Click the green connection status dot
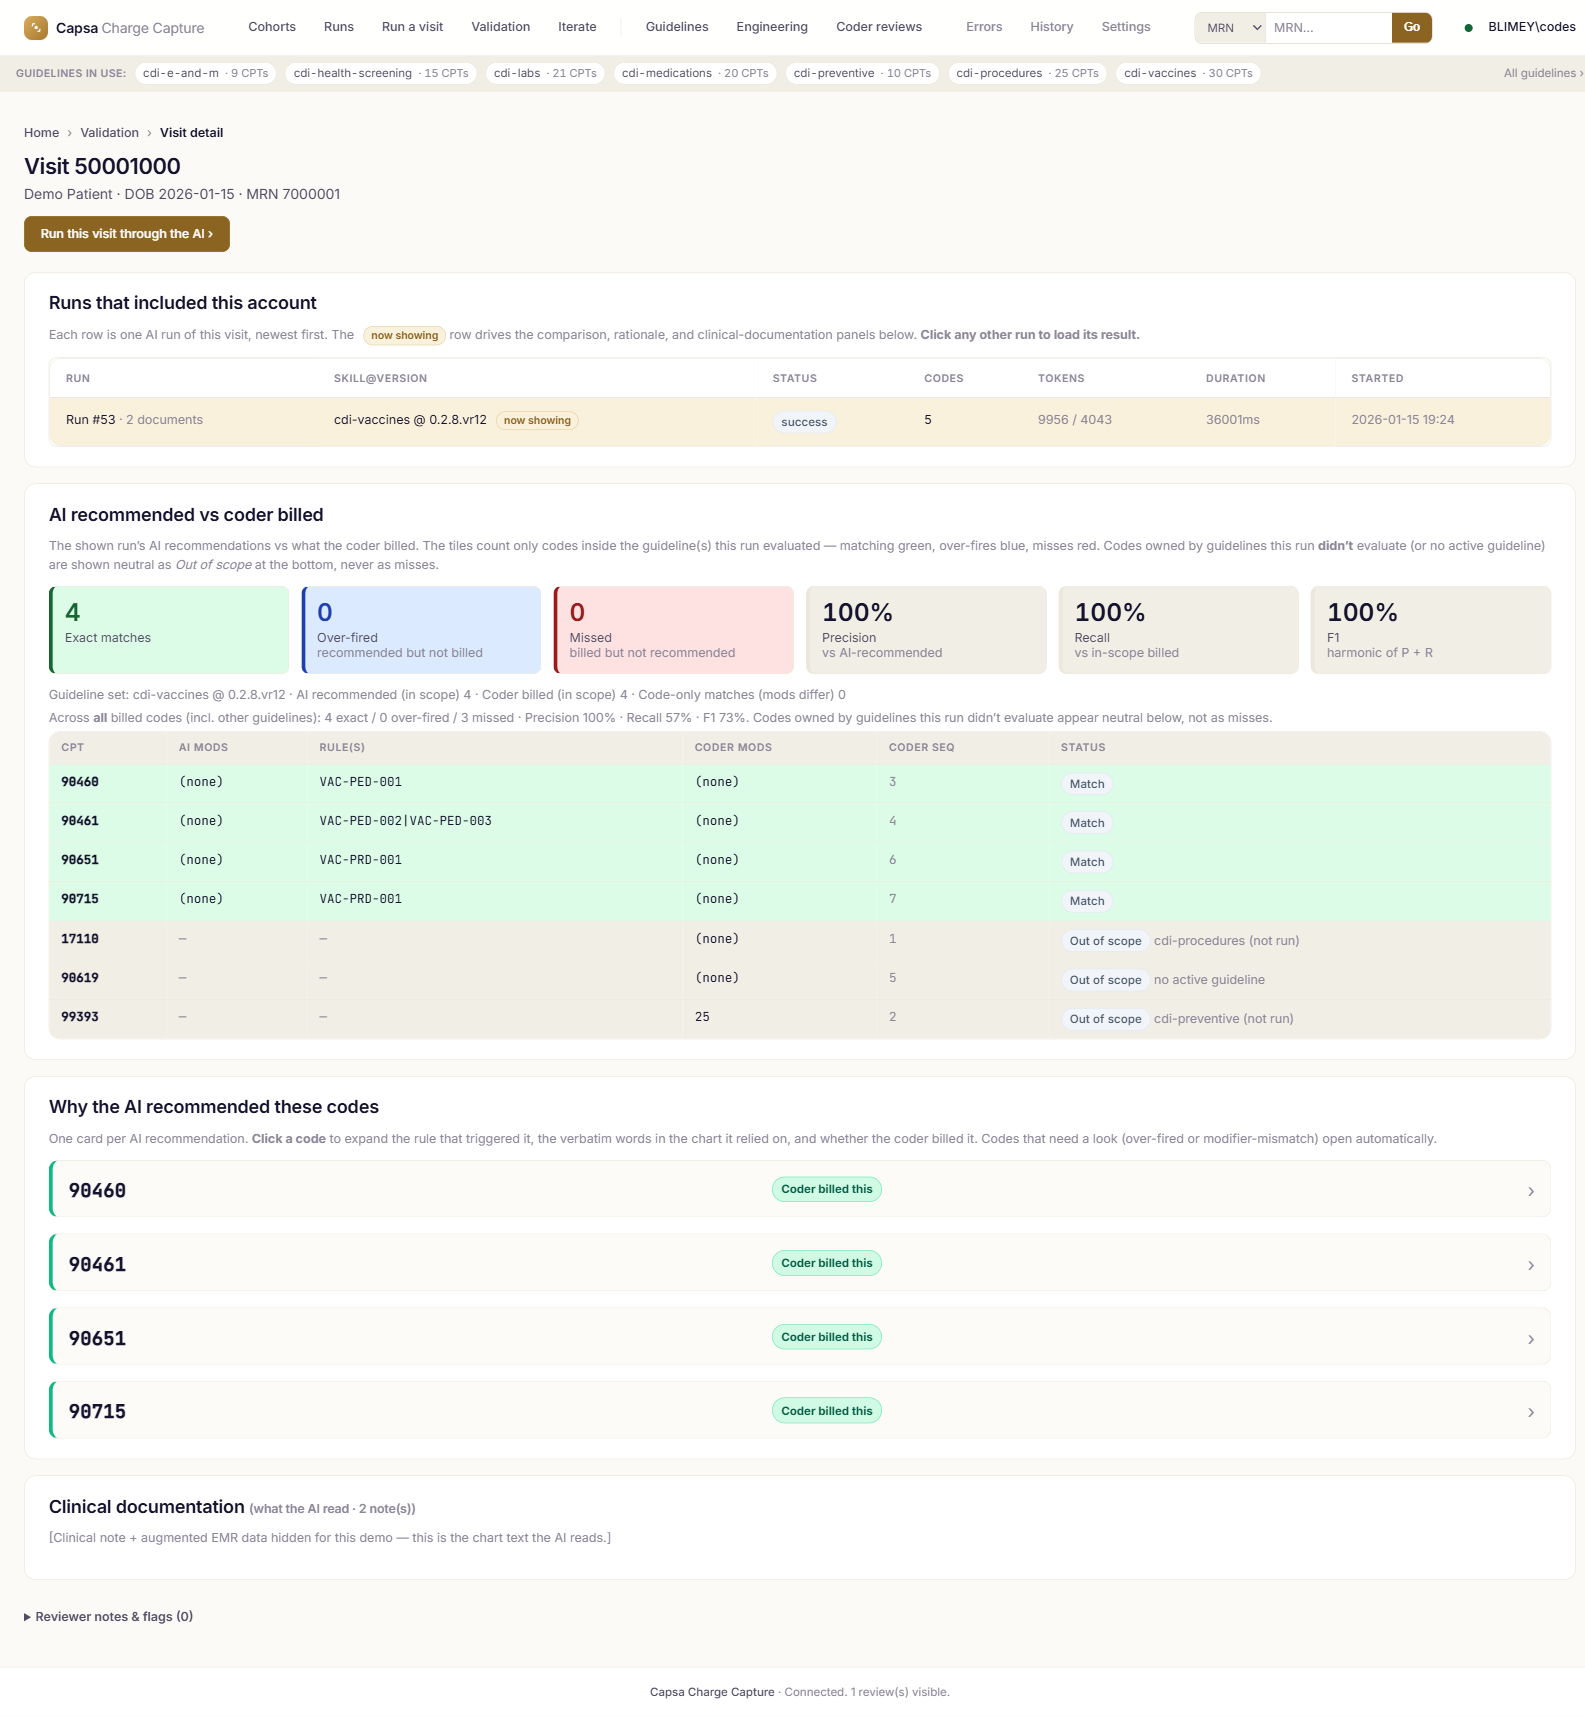Screen dimensions: 1585x1717 tap(1468, 28)
